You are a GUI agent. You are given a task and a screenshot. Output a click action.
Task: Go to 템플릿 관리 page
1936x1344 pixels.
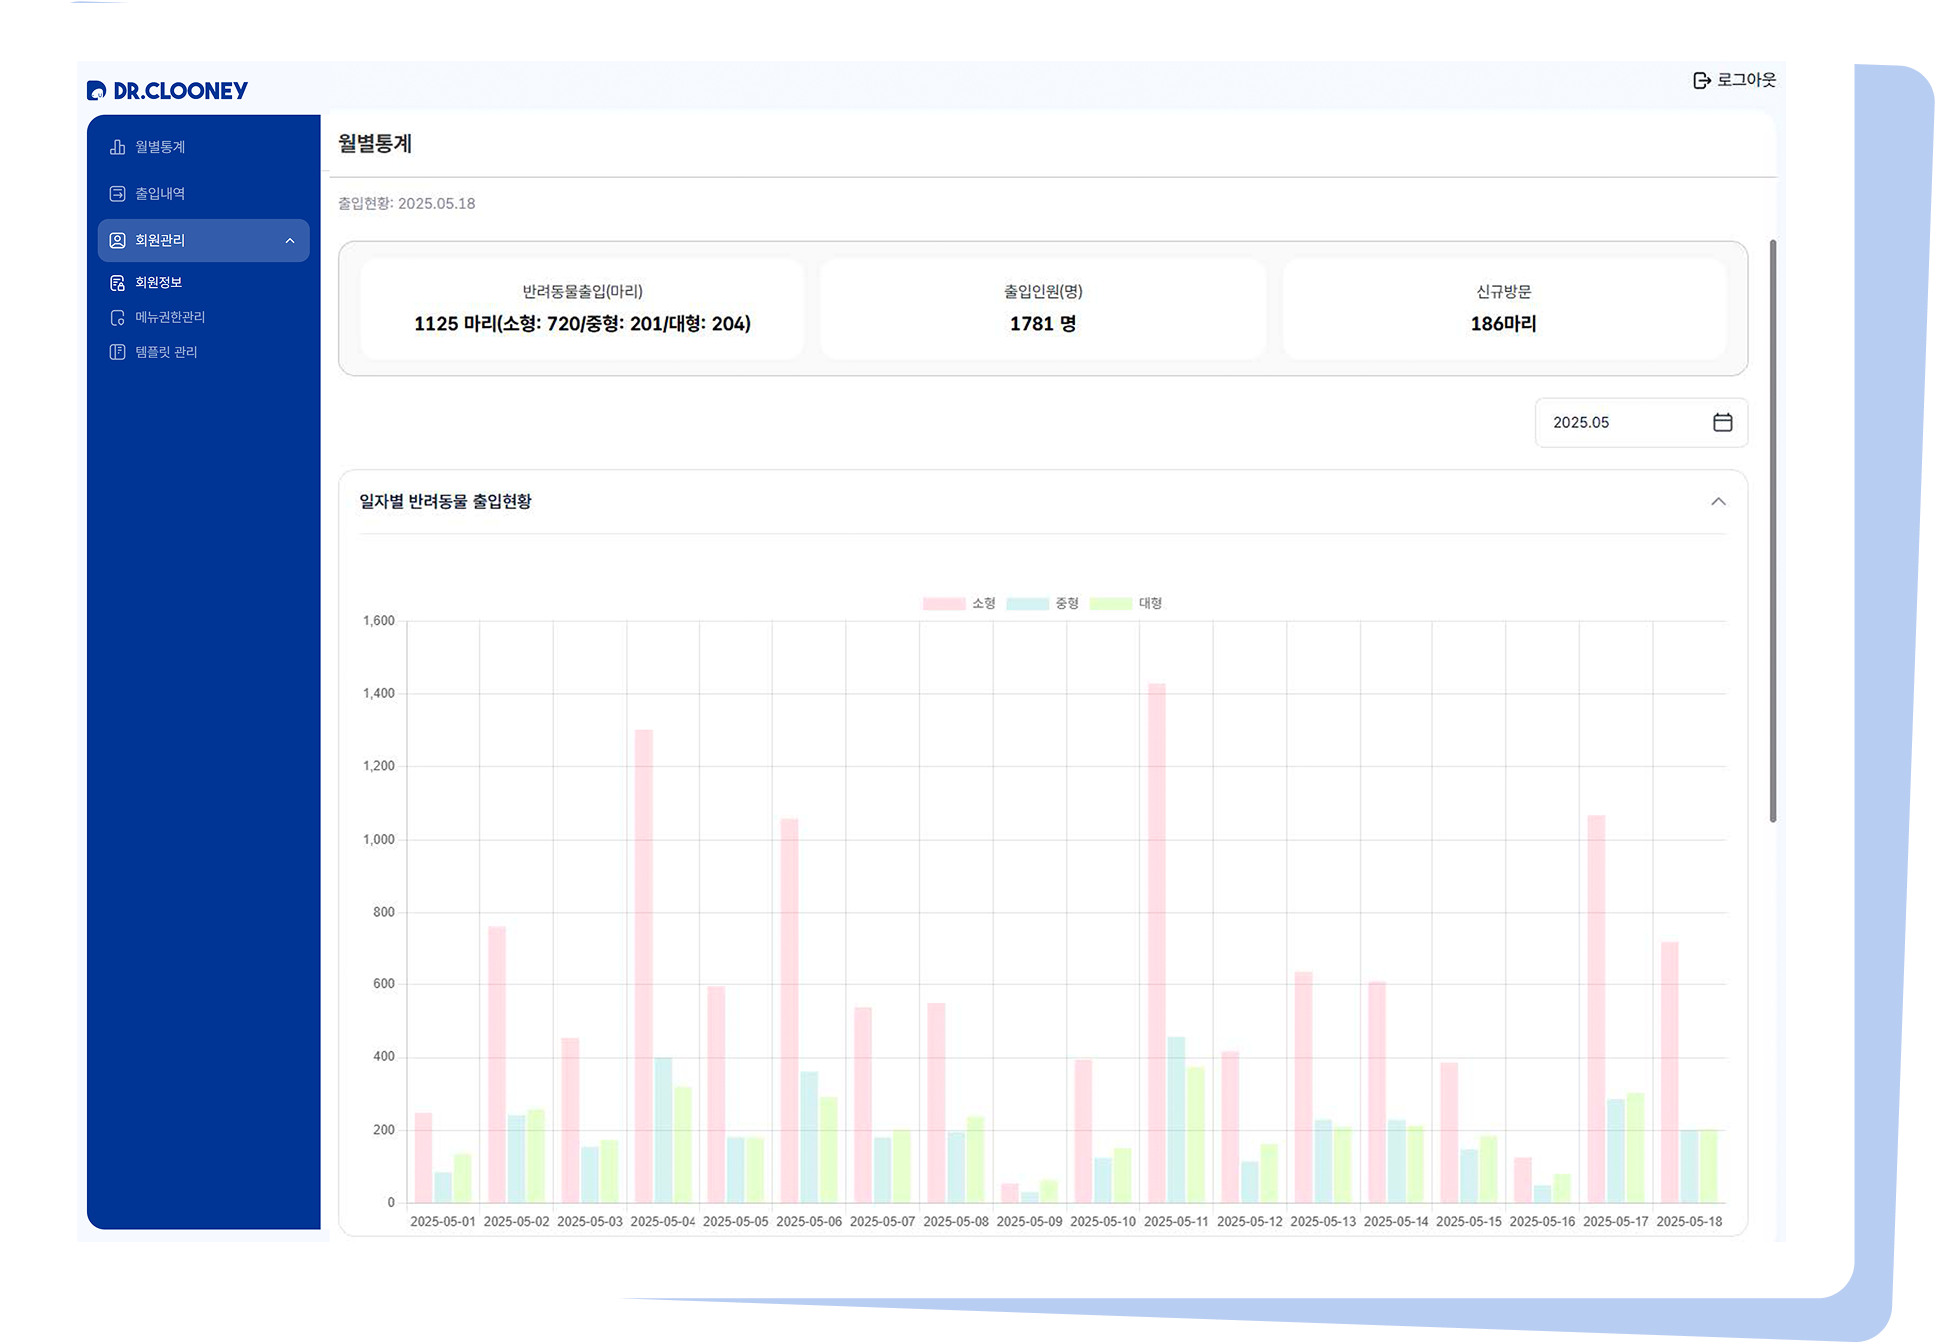coord(166,352)
